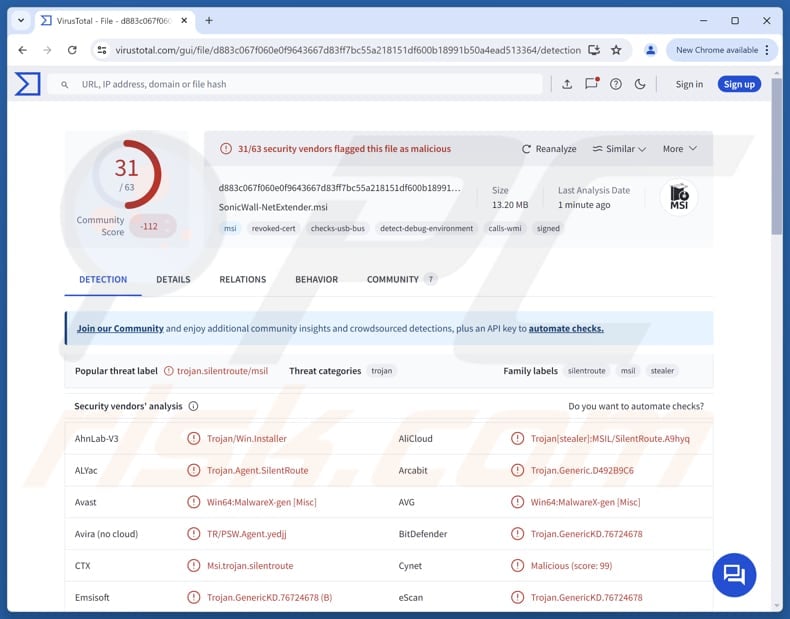
Task: Click the New Chrome available button
Action: point(716,50)
